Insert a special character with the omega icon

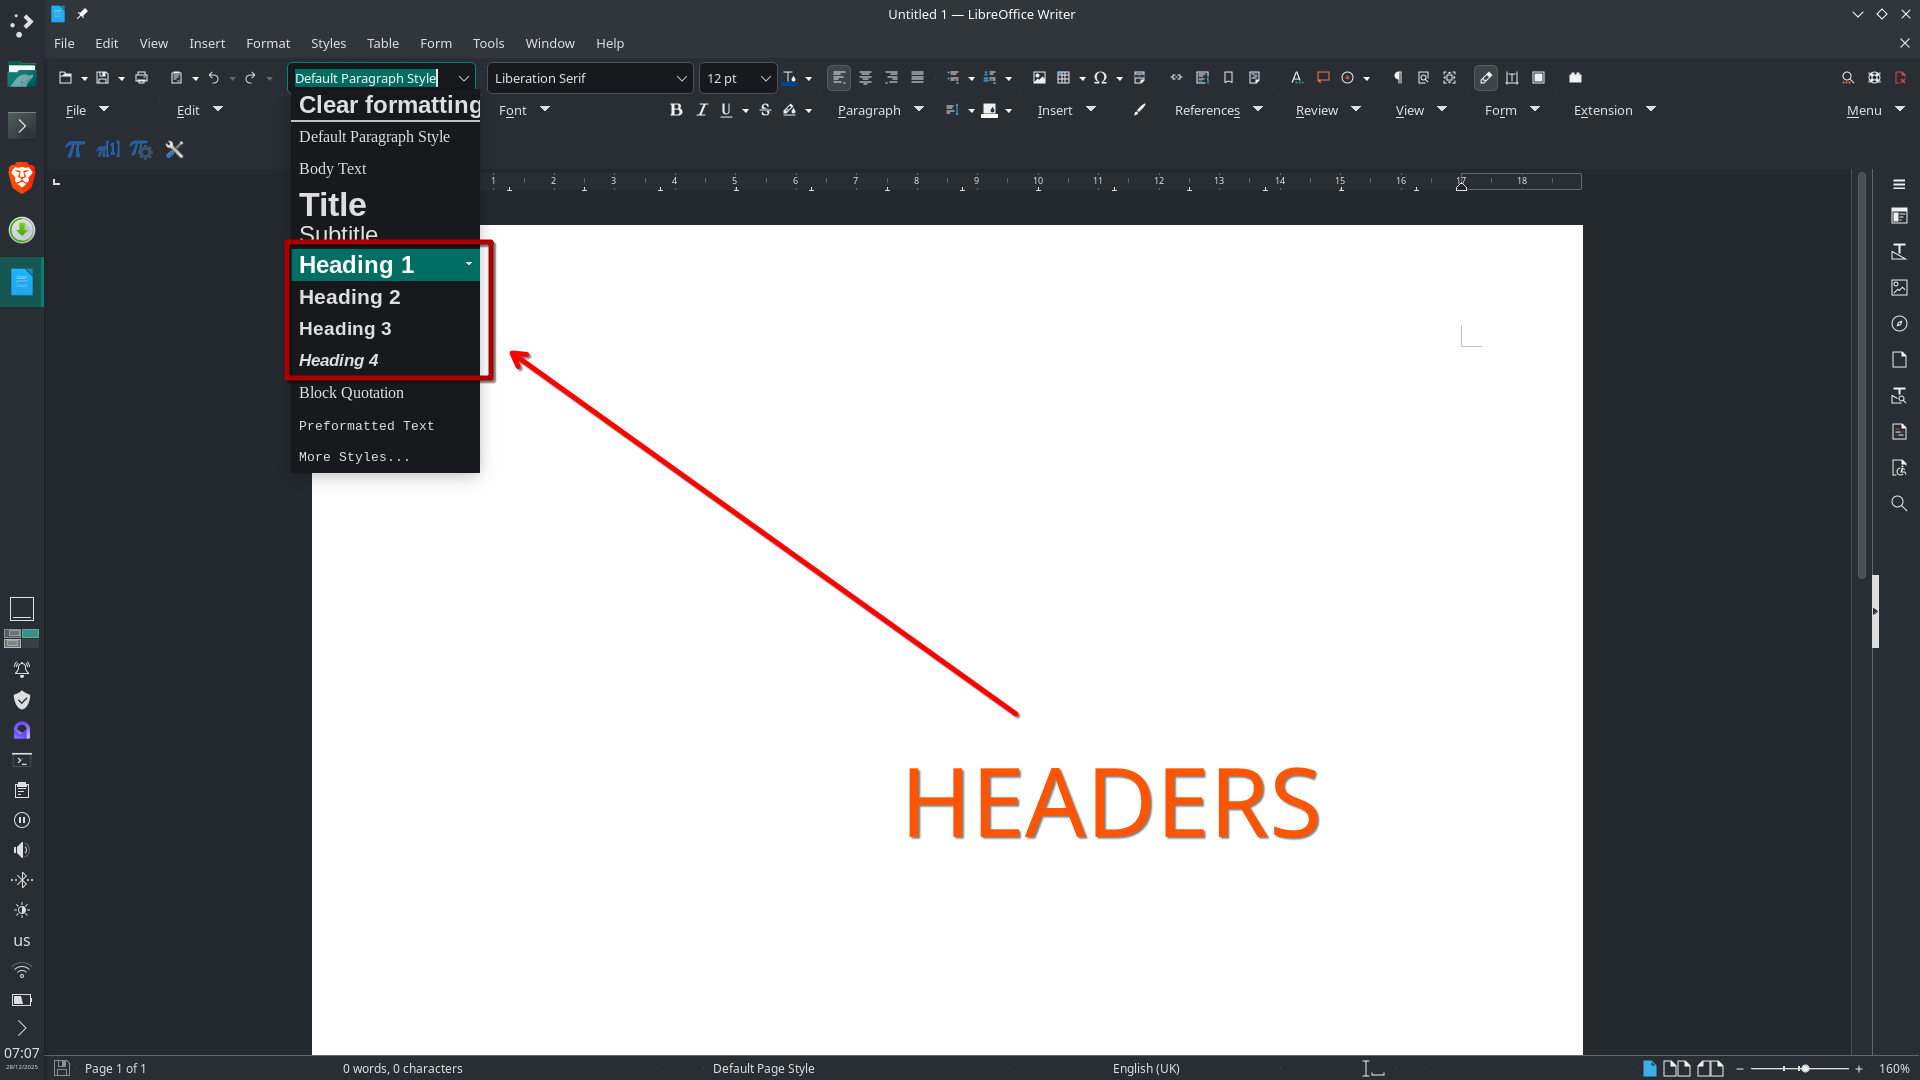[1100, 77]
